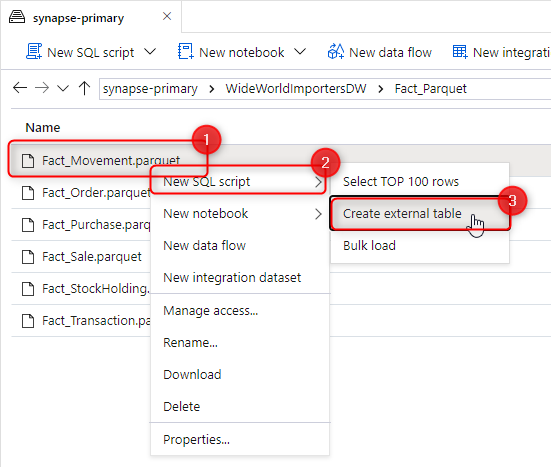551x467 pixels.
Task: Click the synapse-primary storage tab icon
Action: (17, 17)
